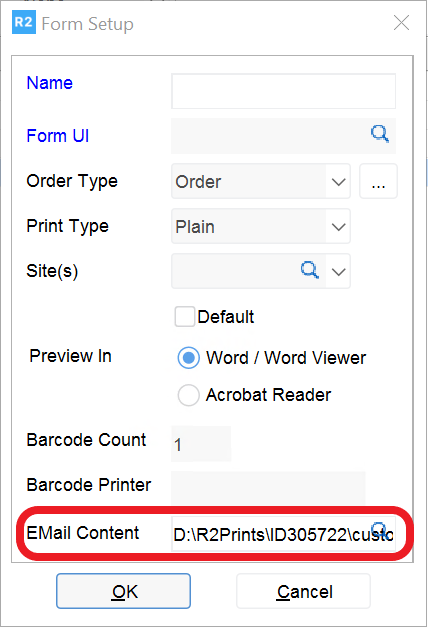Open Site(s) lookup via magnifier icon
The image size is (428, 628).
[309, 270]
